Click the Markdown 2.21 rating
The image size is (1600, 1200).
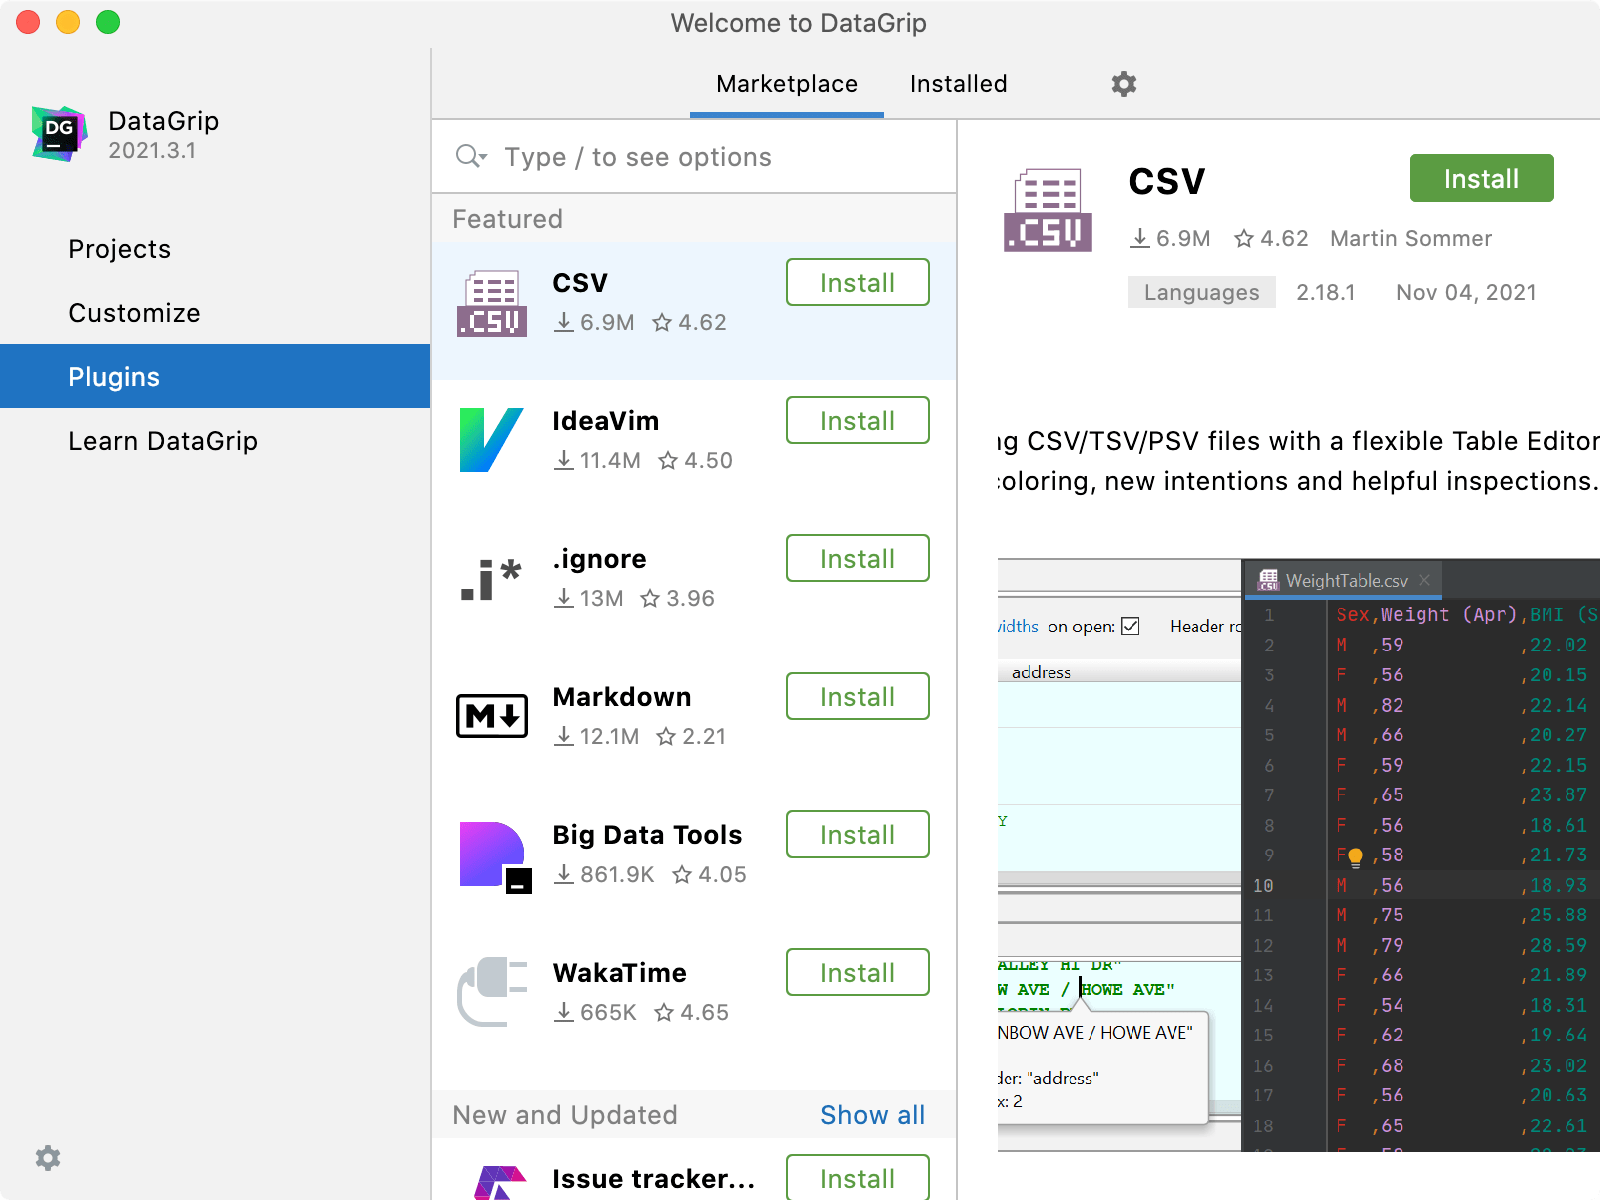[691, 737]
